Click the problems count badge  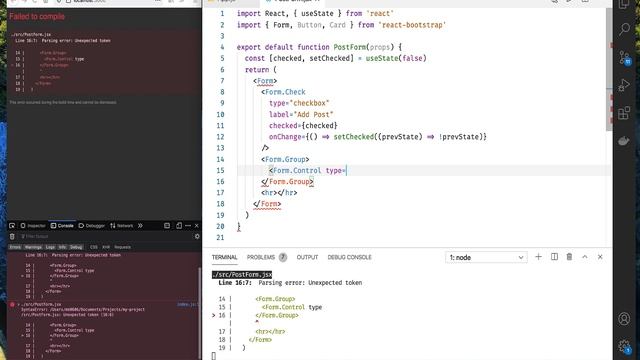click(x=282, y=257)
